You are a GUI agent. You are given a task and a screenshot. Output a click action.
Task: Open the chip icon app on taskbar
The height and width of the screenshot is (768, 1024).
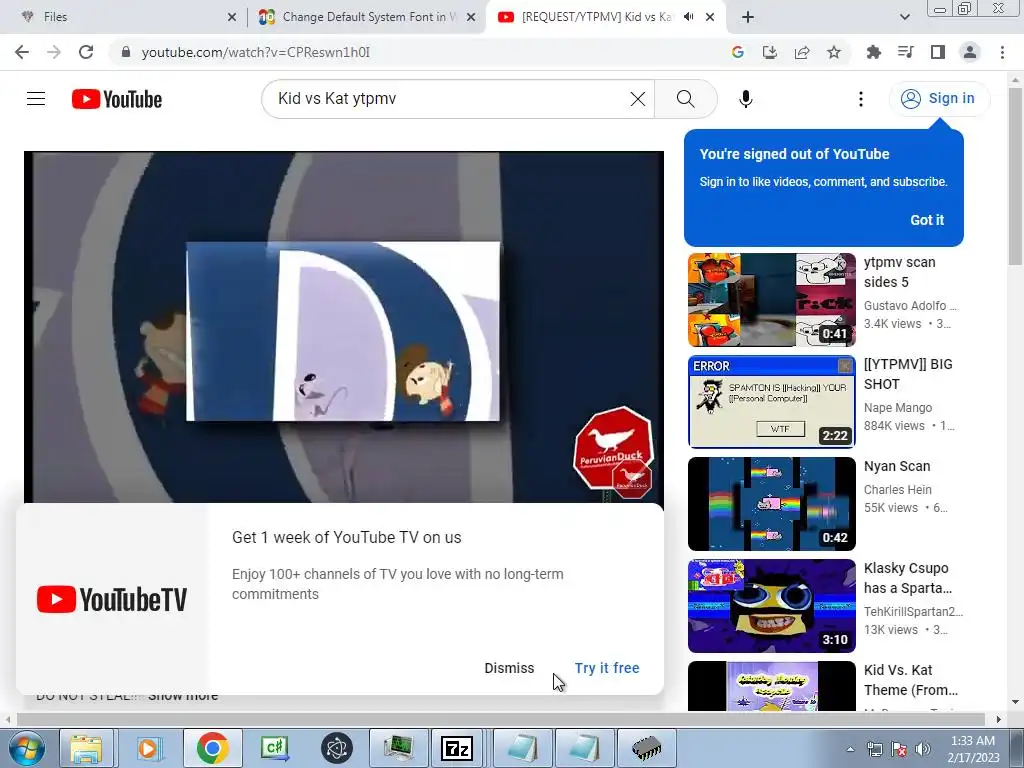(x=647, y=748)
